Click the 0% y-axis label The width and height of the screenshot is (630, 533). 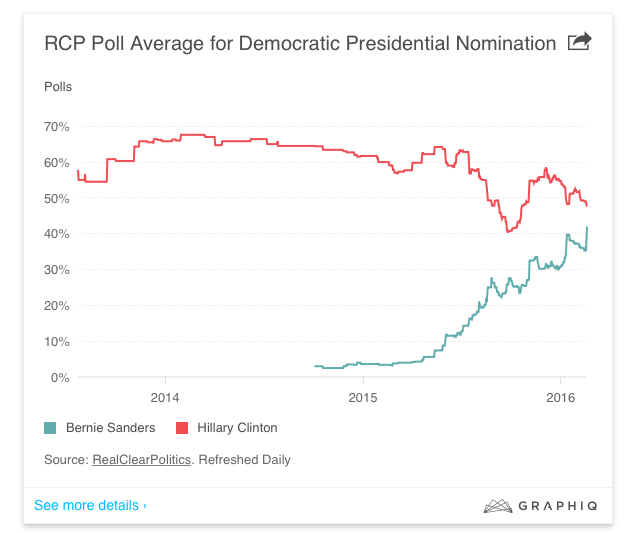59,377
